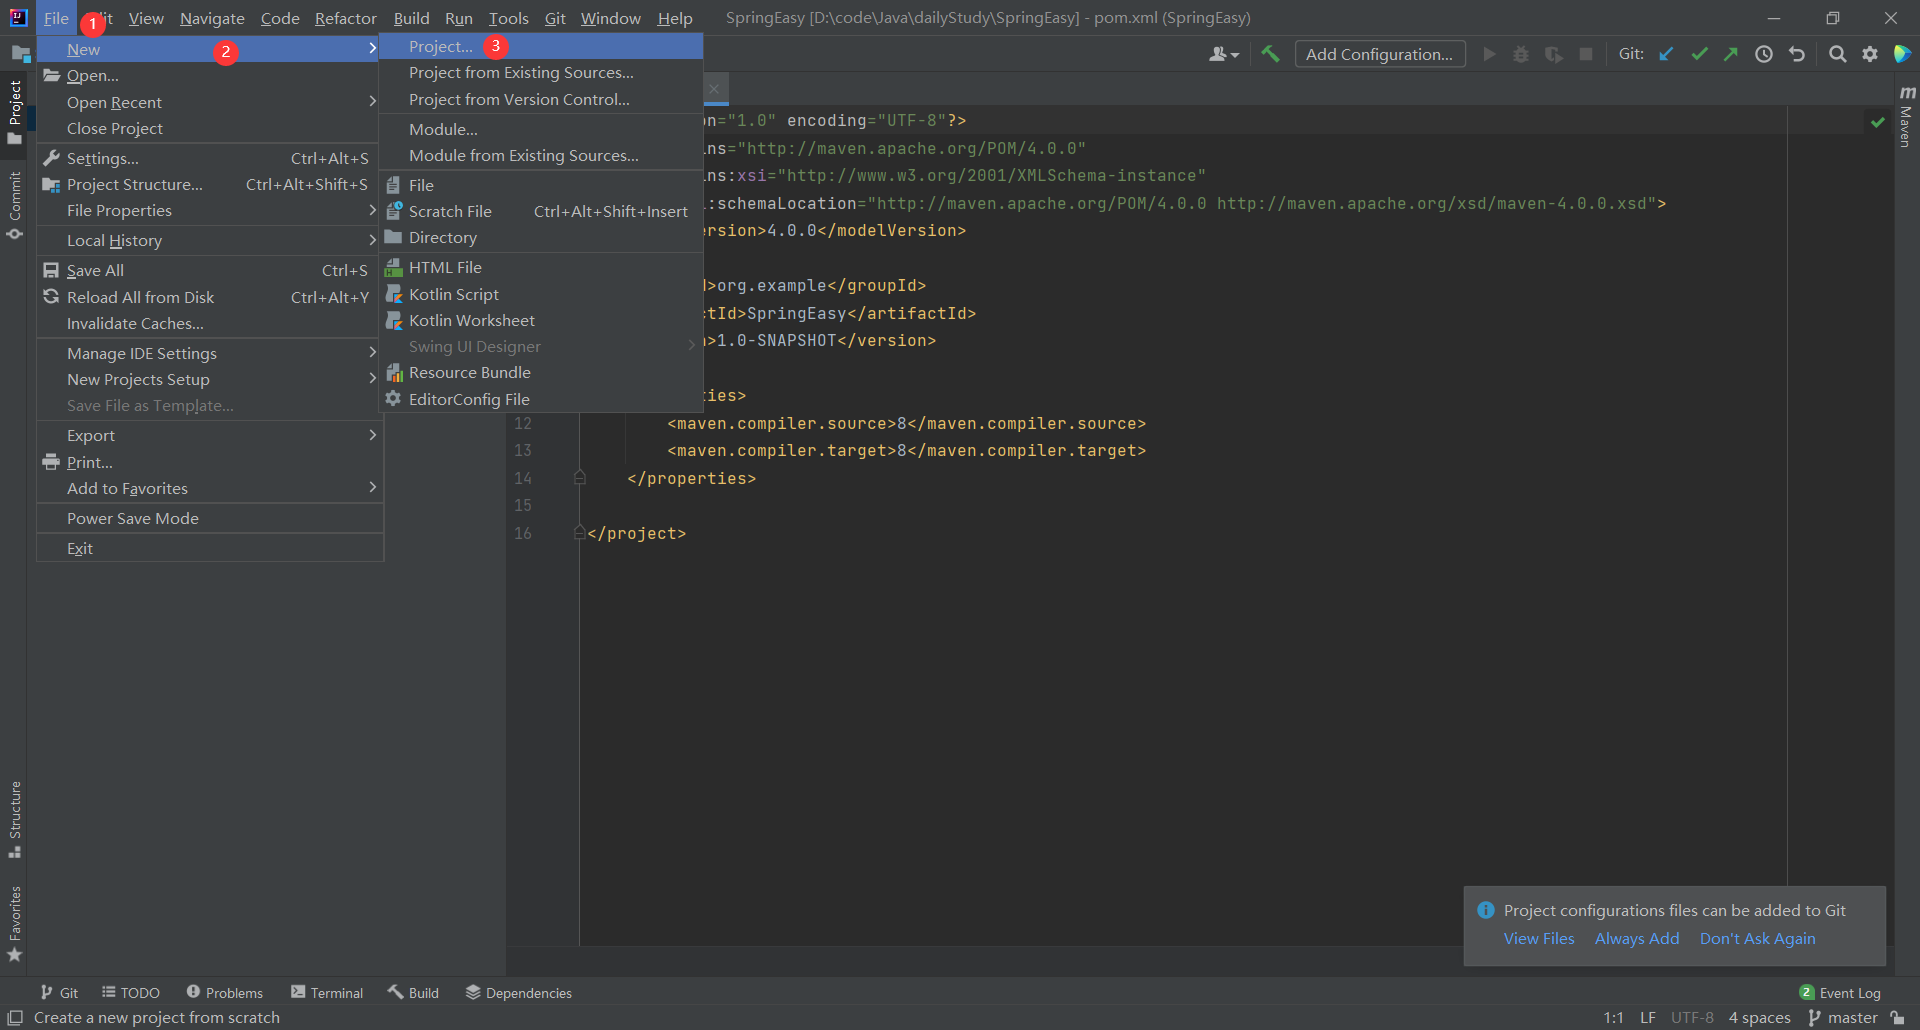Viewport: 1920px width, 1030px height.
Task: Open the Maven tool window tab
Action: (1907, 117)
